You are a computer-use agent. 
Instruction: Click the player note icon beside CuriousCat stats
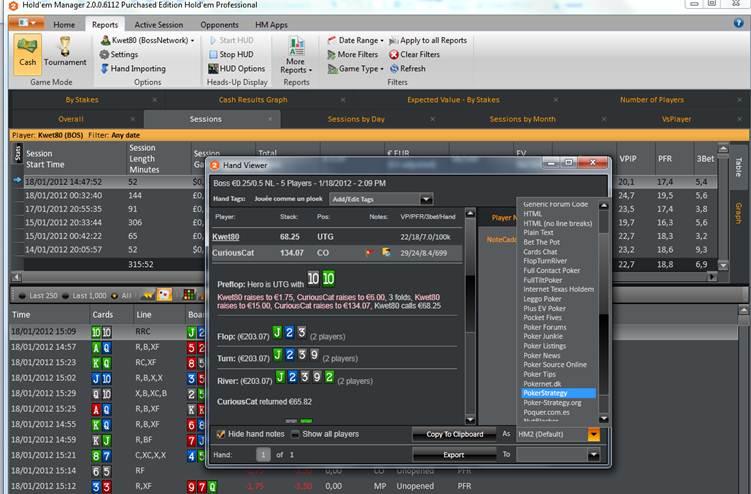(x=386, y=252)
